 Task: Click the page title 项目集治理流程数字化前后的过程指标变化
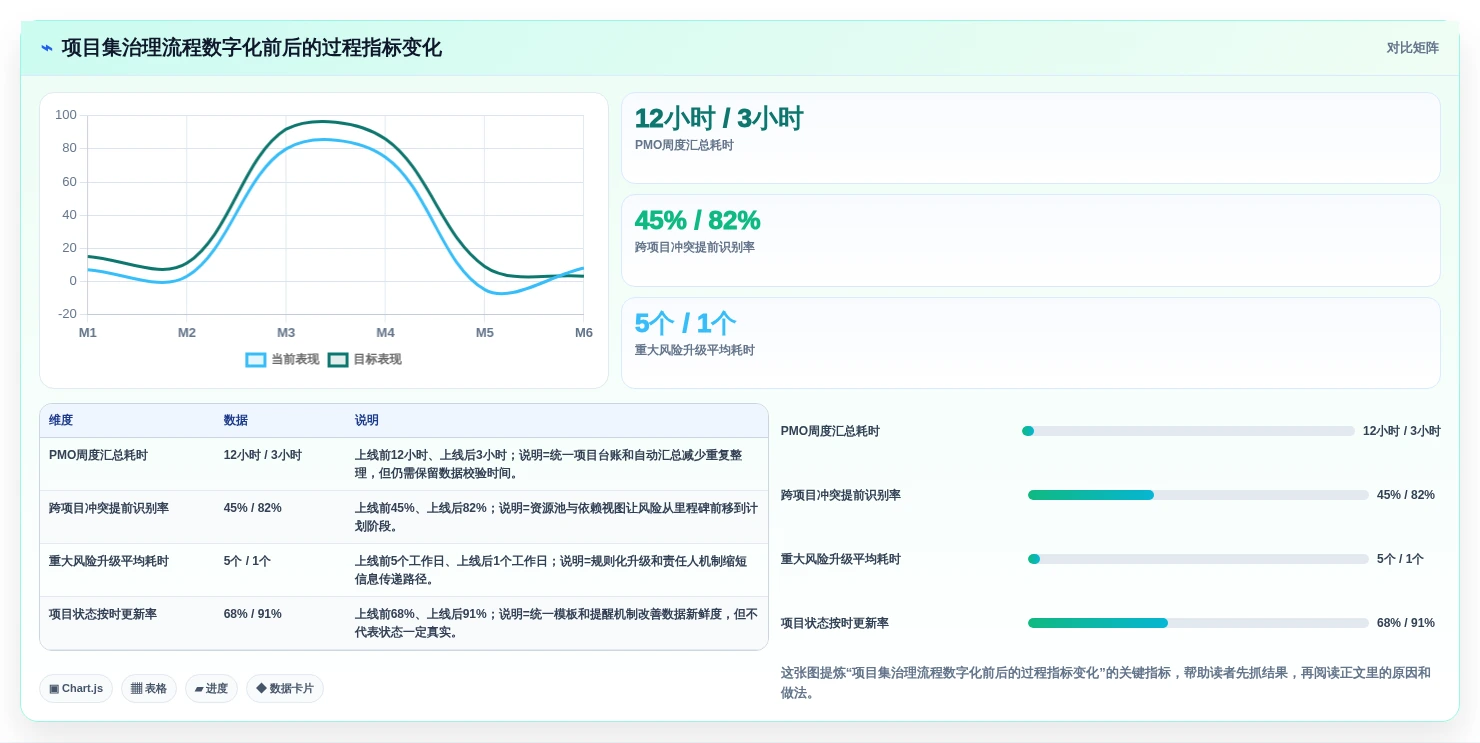pyautogui.click(x=252, y=48)
